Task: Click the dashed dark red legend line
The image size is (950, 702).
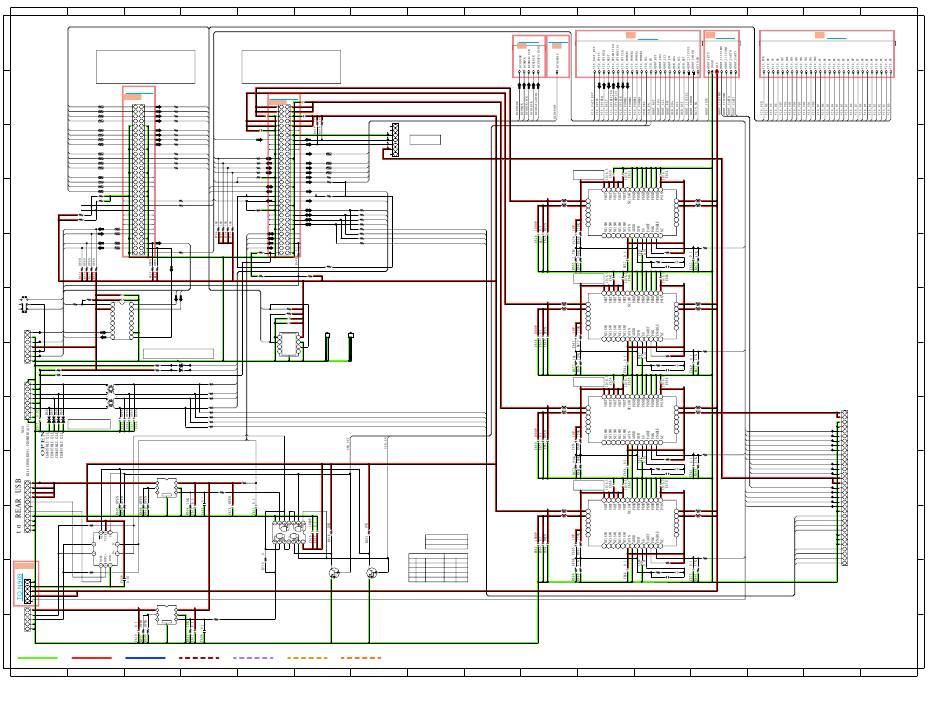Action: click(x=199, y=659)
